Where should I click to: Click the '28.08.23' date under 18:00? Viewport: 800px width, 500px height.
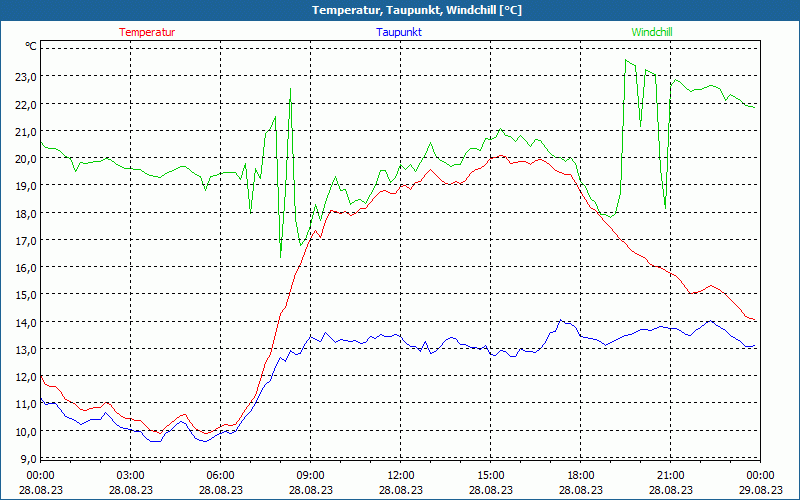[581, 490]
